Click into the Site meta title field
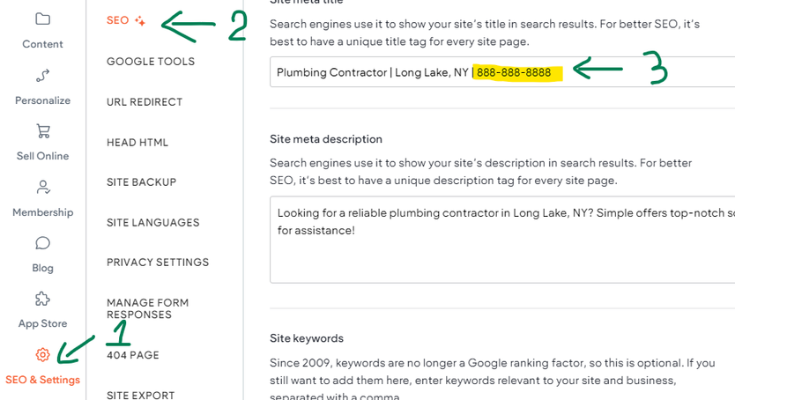This screenshot has height=400, width=800. [x=502, y=72]
